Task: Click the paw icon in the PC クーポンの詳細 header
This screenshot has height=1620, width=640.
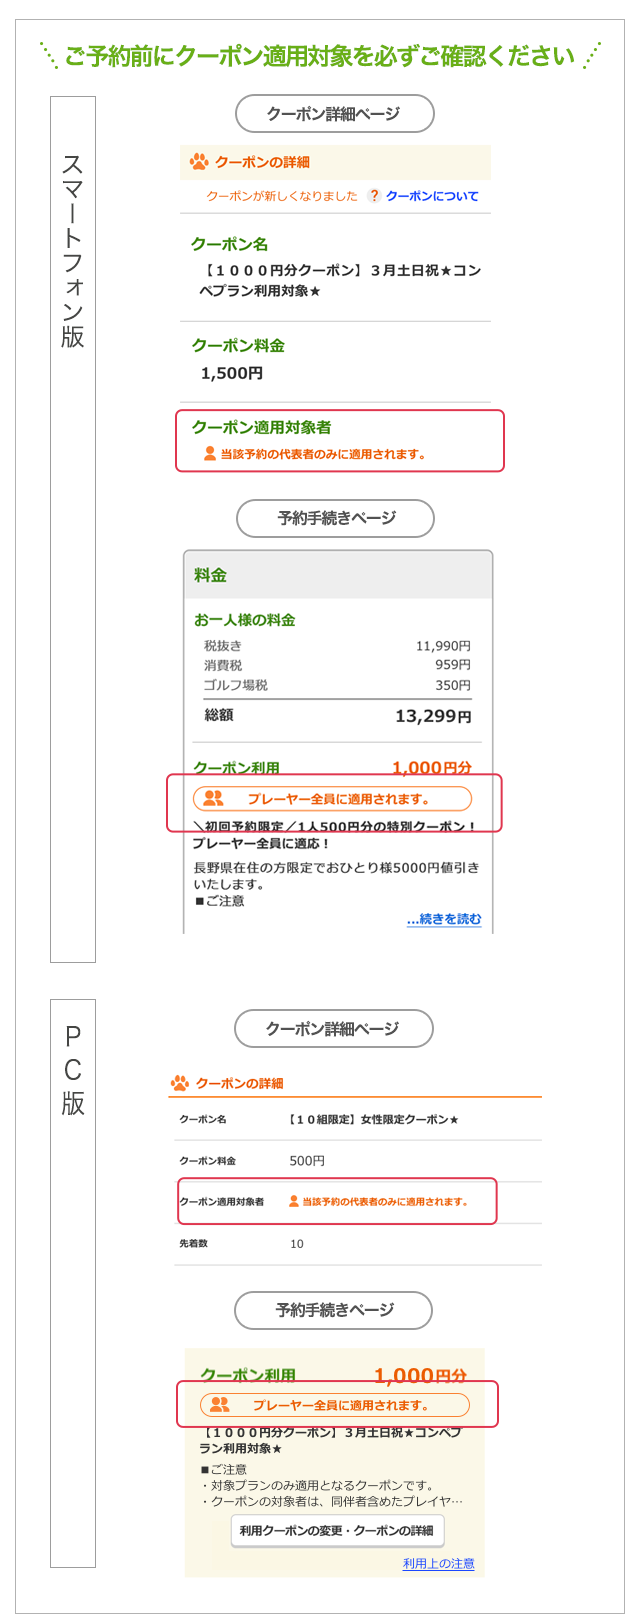Action: click(x=180, y=1083)
